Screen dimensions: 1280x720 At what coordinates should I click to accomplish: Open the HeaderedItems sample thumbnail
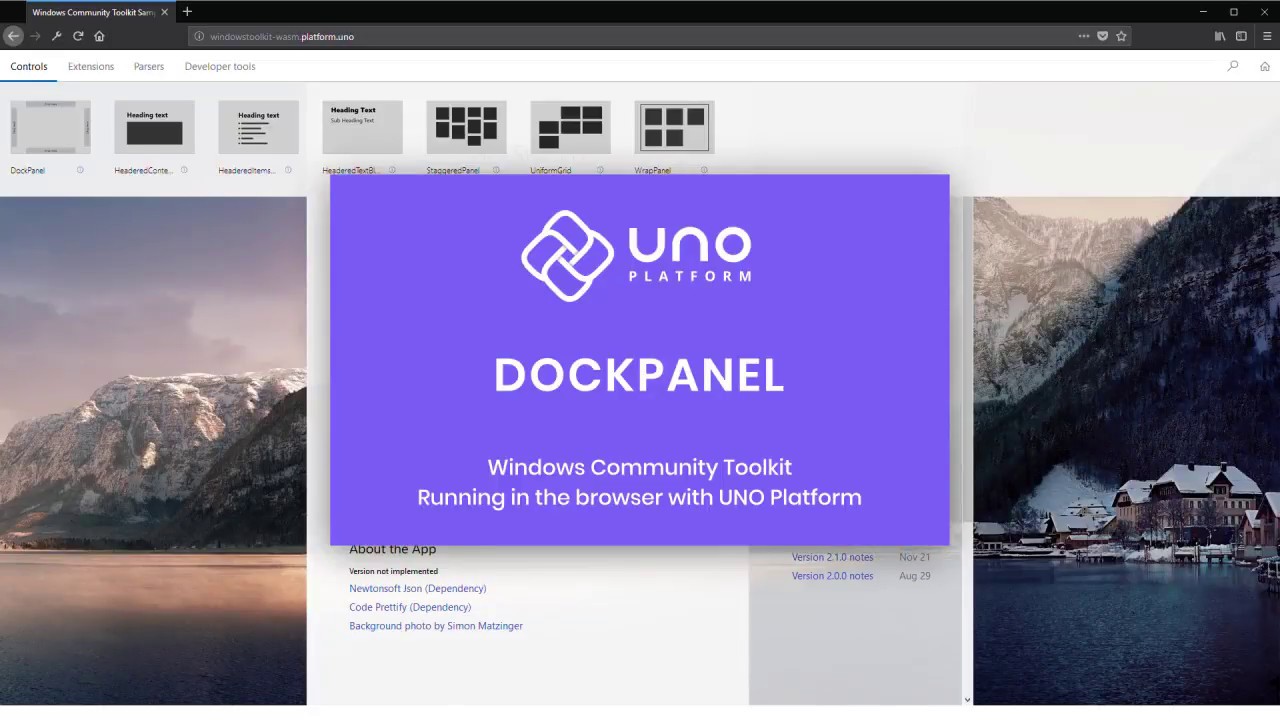coord(258,127)
